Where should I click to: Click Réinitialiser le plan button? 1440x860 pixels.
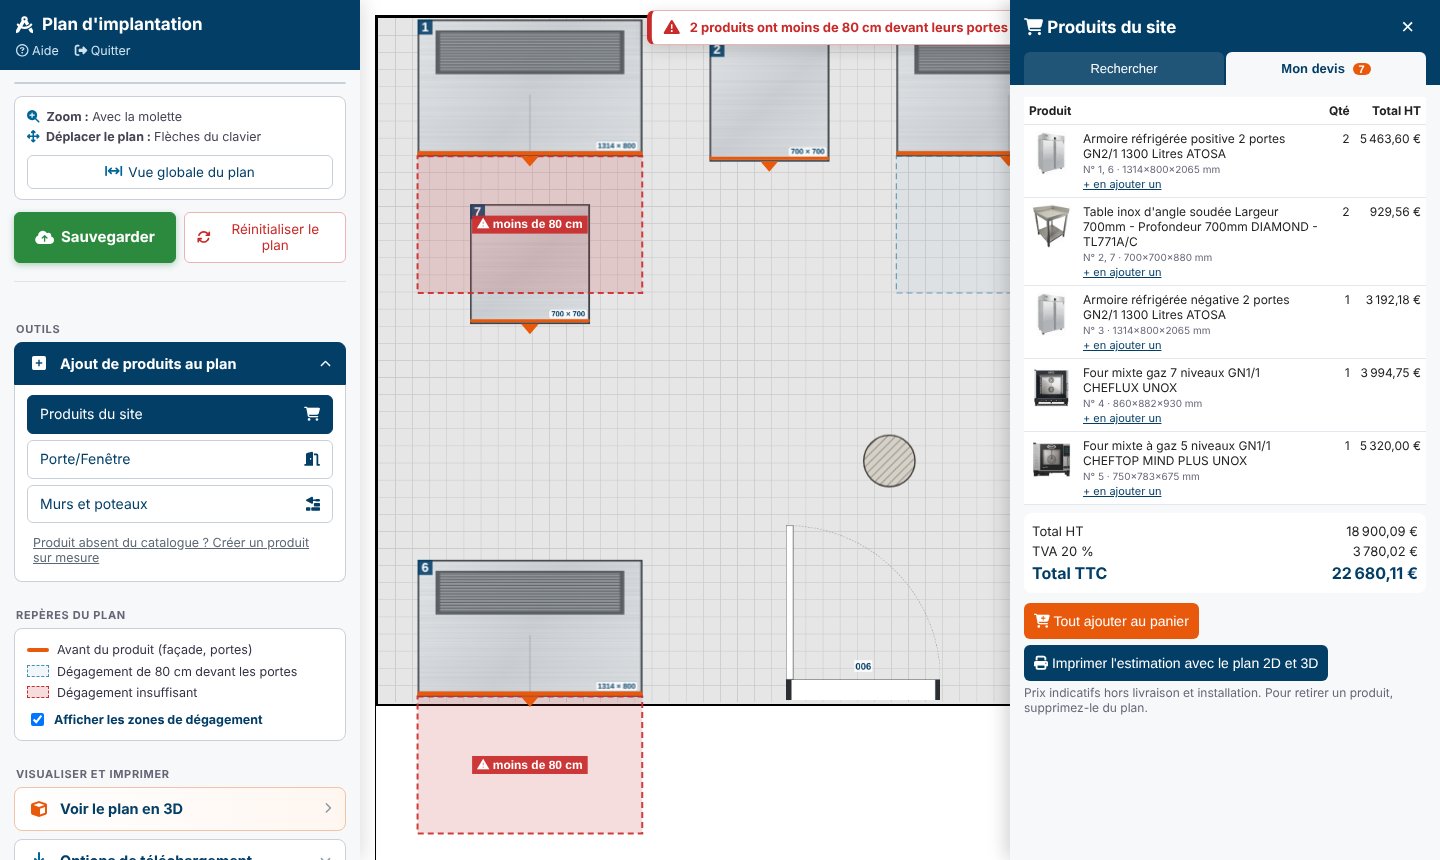tap(265, 237)
